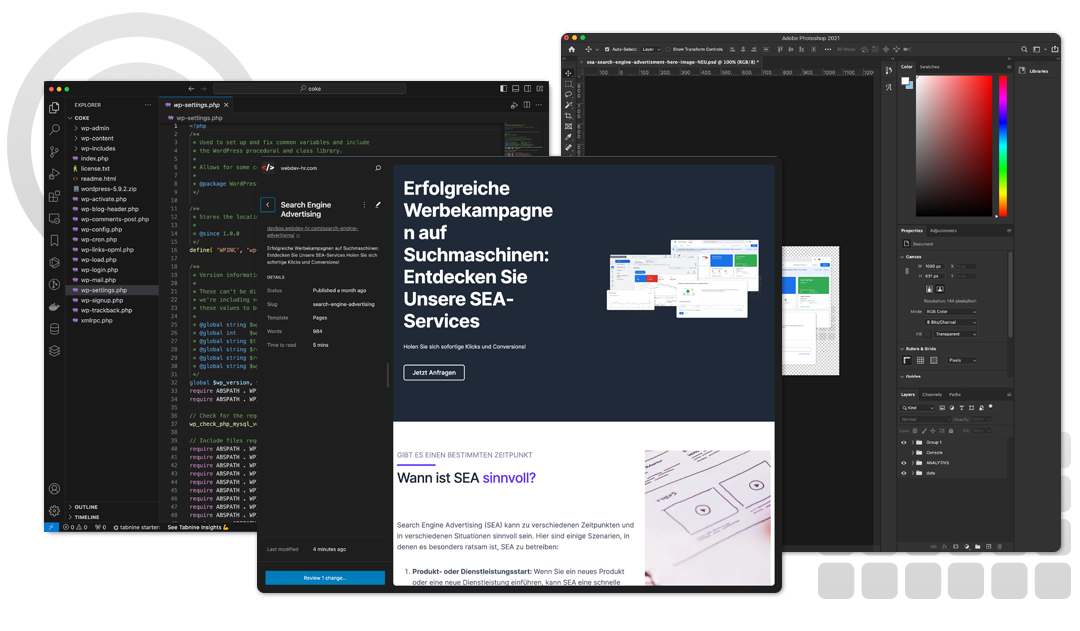Image resolution: width=1080 pixels, height=631 pixels.
Task: Select the Move tool in Photoshop's toolbar
Action: 568,73
